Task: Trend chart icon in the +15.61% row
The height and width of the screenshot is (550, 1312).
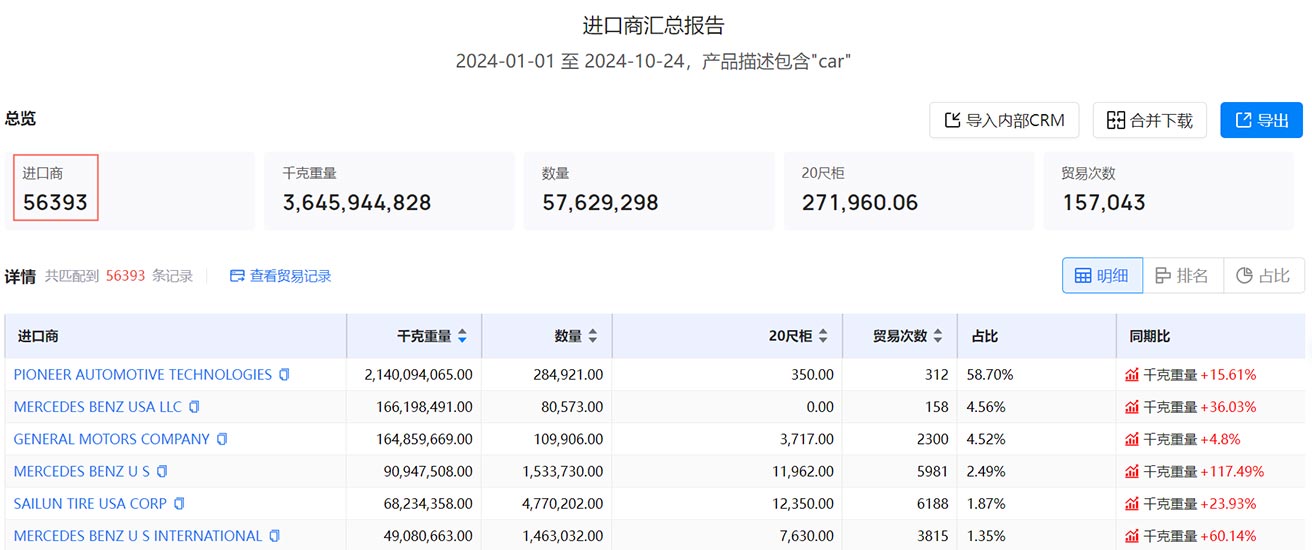Action: coord(1132,375)
